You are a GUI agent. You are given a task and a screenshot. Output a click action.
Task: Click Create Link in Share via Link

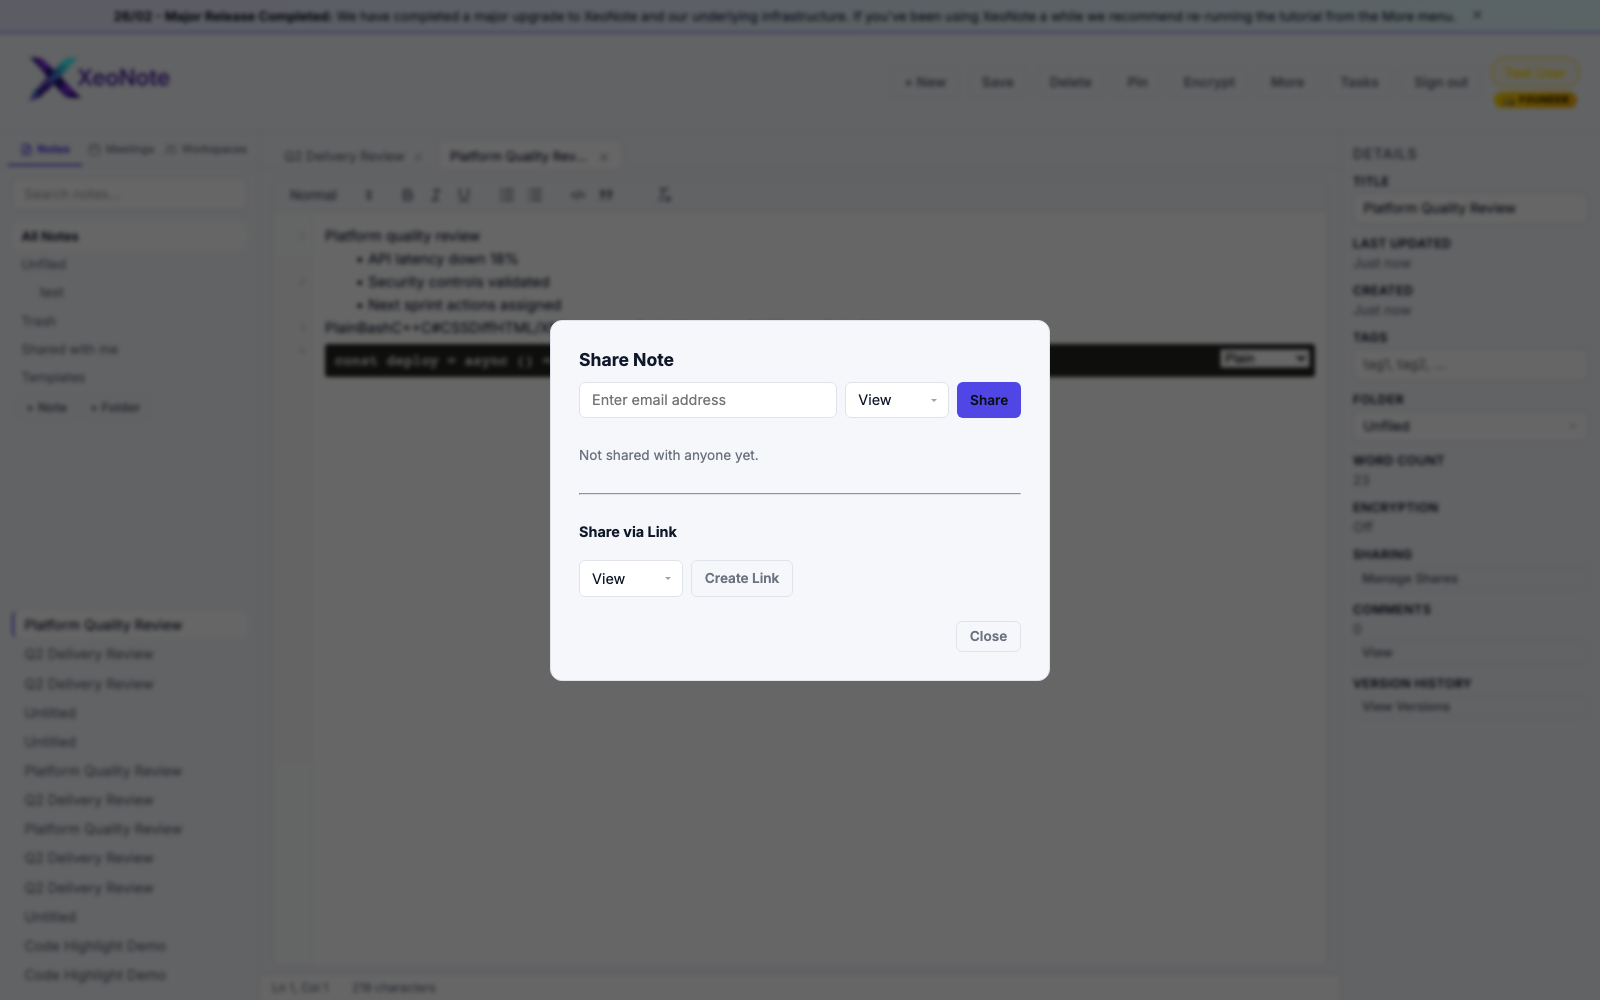tap(741, 578)
